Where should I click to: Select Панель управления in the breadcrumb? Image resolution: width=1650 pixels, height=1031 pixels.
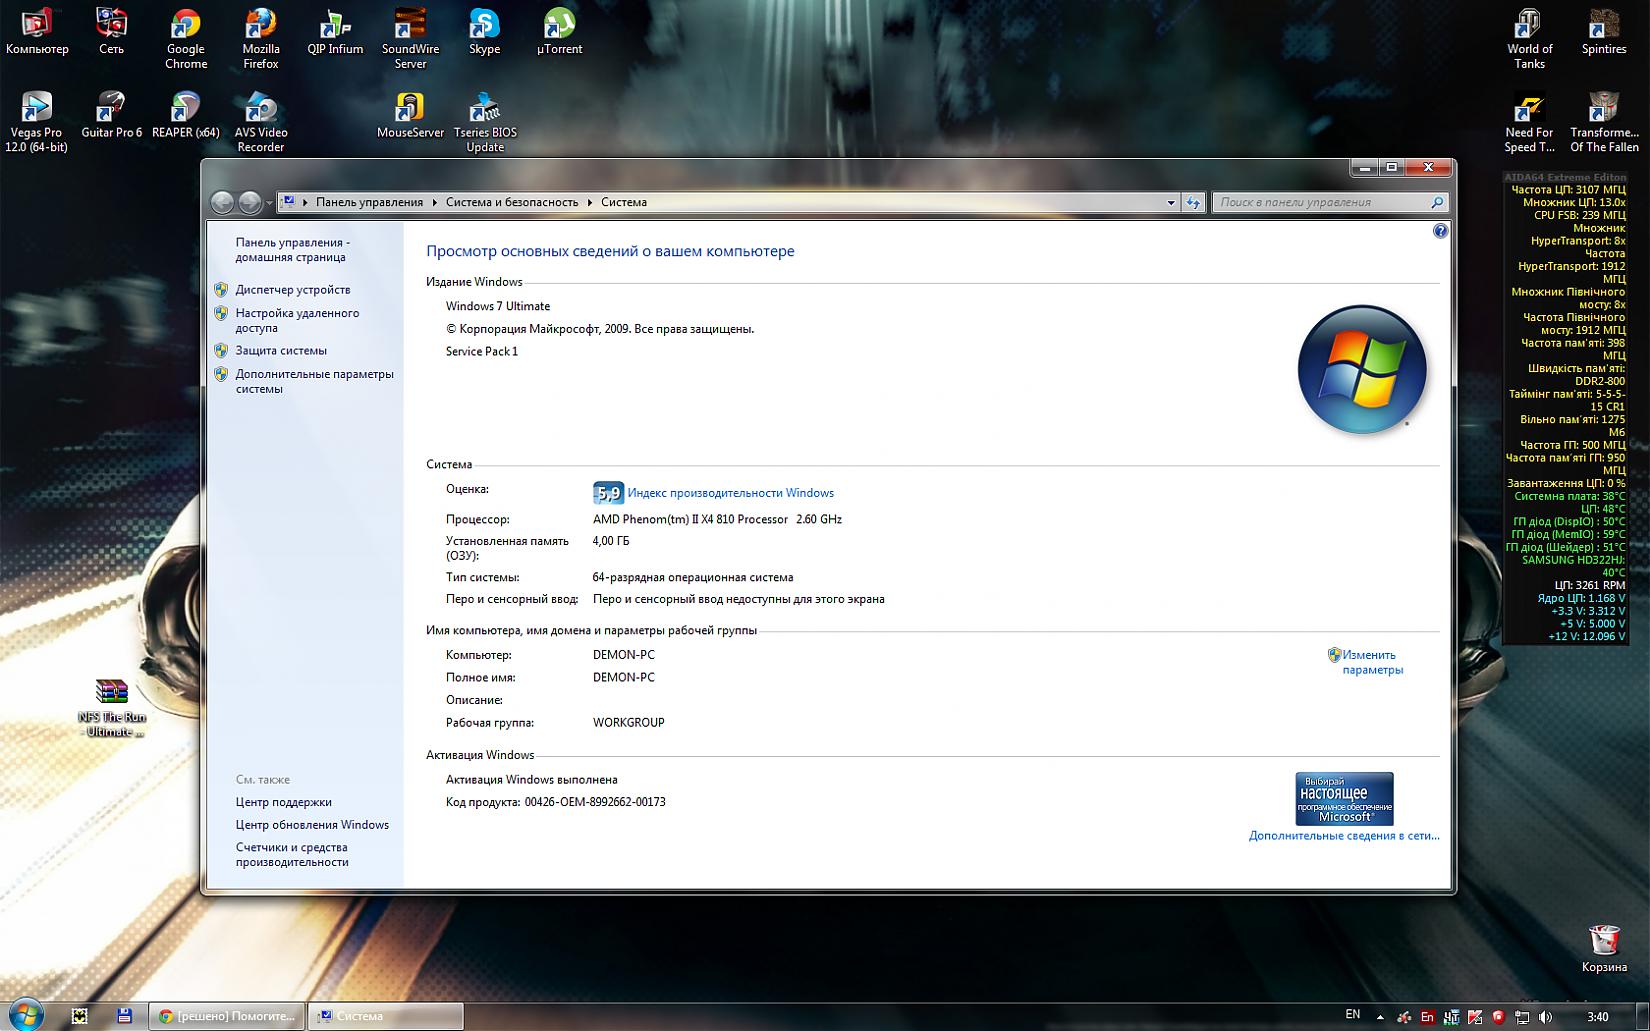pyautogui.click(x=369, y=203)
